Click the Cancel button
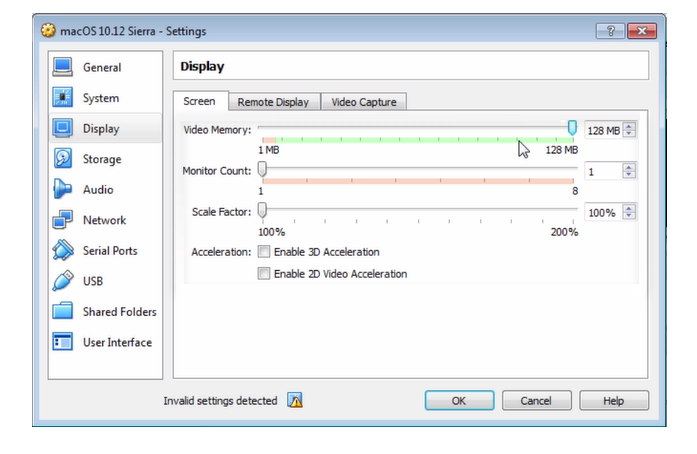The image size is (697, 454). 537,401
